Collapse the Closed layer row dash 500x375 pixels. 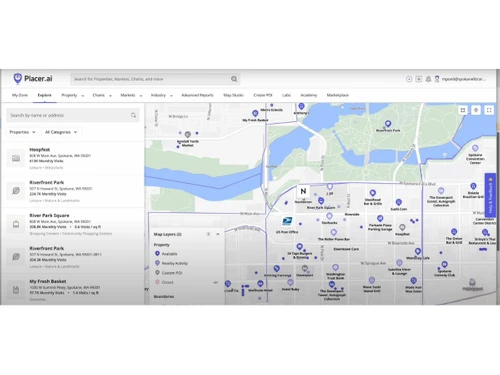point(216,282)
